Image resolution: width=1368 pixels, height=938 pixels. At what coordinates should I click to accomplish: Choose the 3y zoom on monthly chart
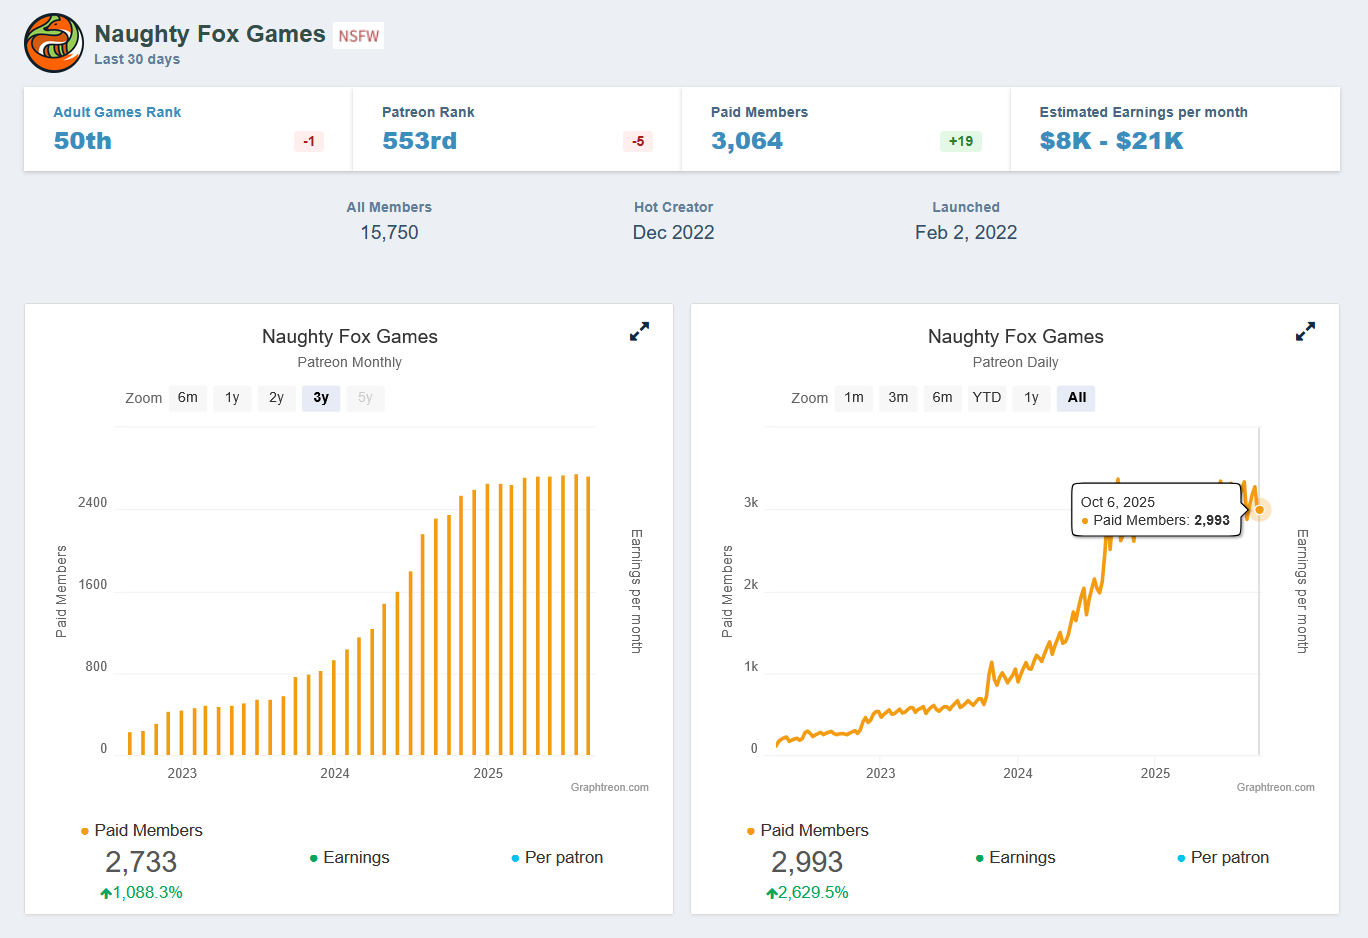tap(321, 398)
